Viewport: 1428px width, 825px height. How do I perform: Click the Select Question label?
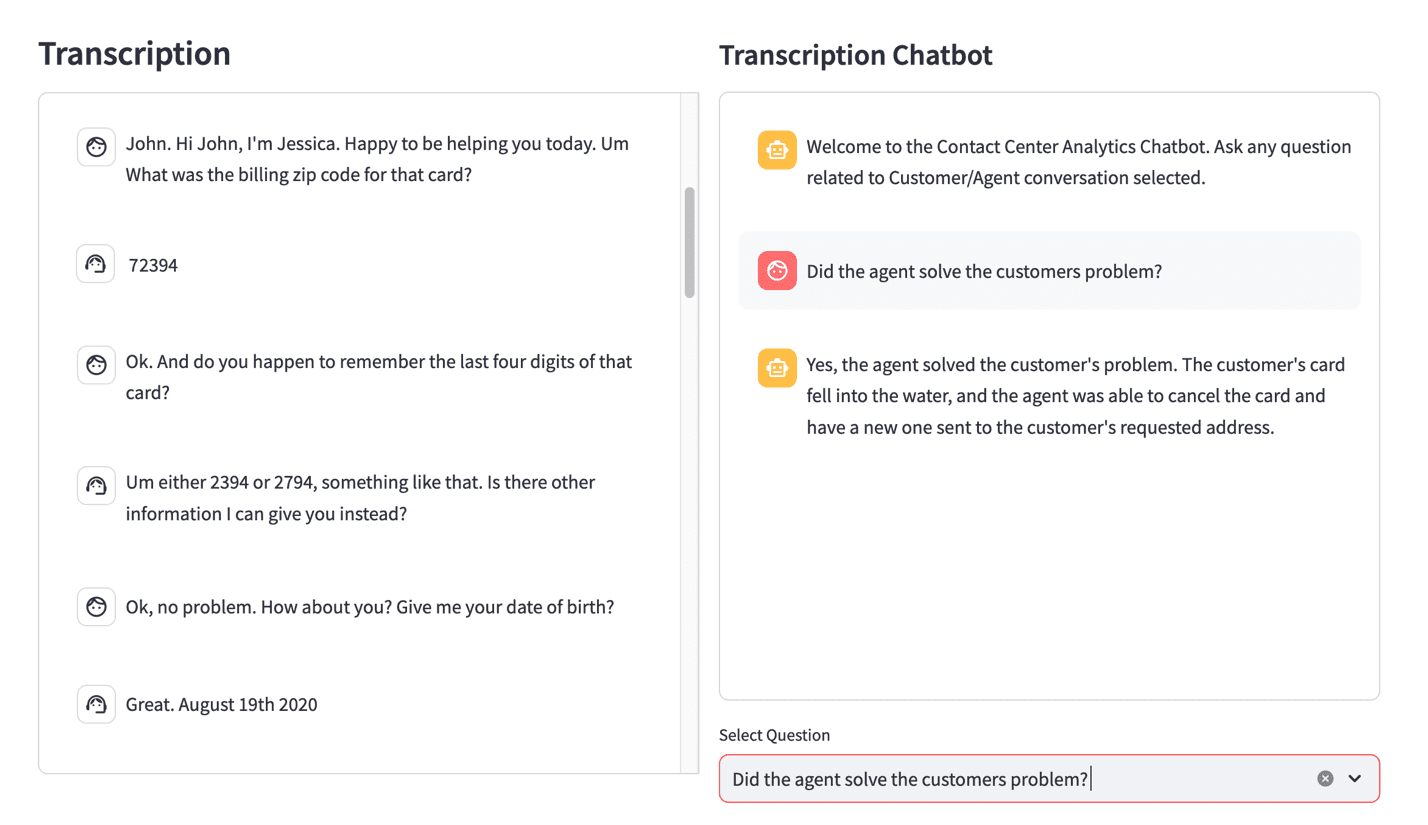(774, 735)
